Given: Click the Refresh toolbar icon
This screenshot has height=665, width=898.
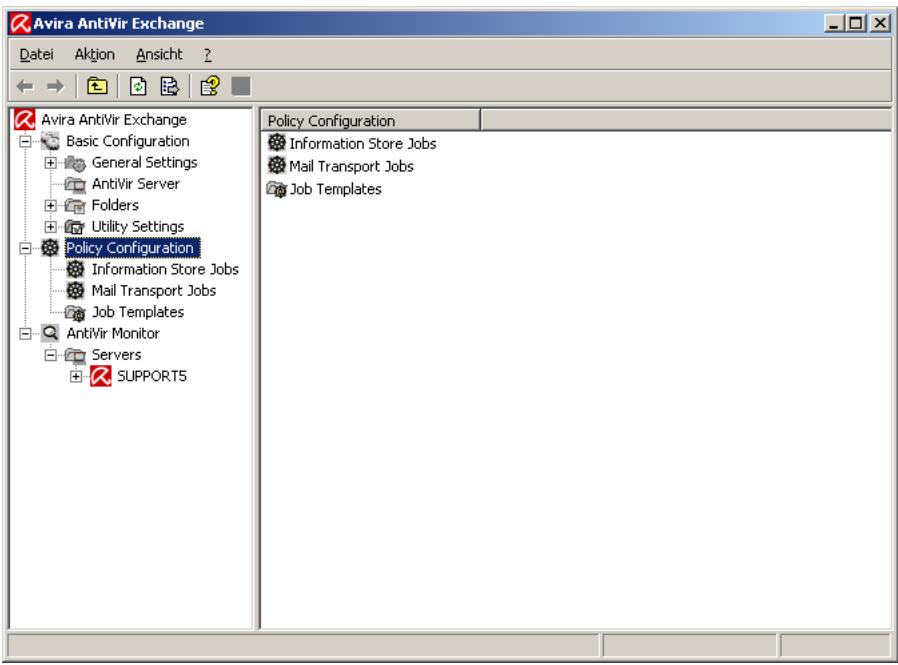Looking at the screenshot, I should [x=138, y=86].
